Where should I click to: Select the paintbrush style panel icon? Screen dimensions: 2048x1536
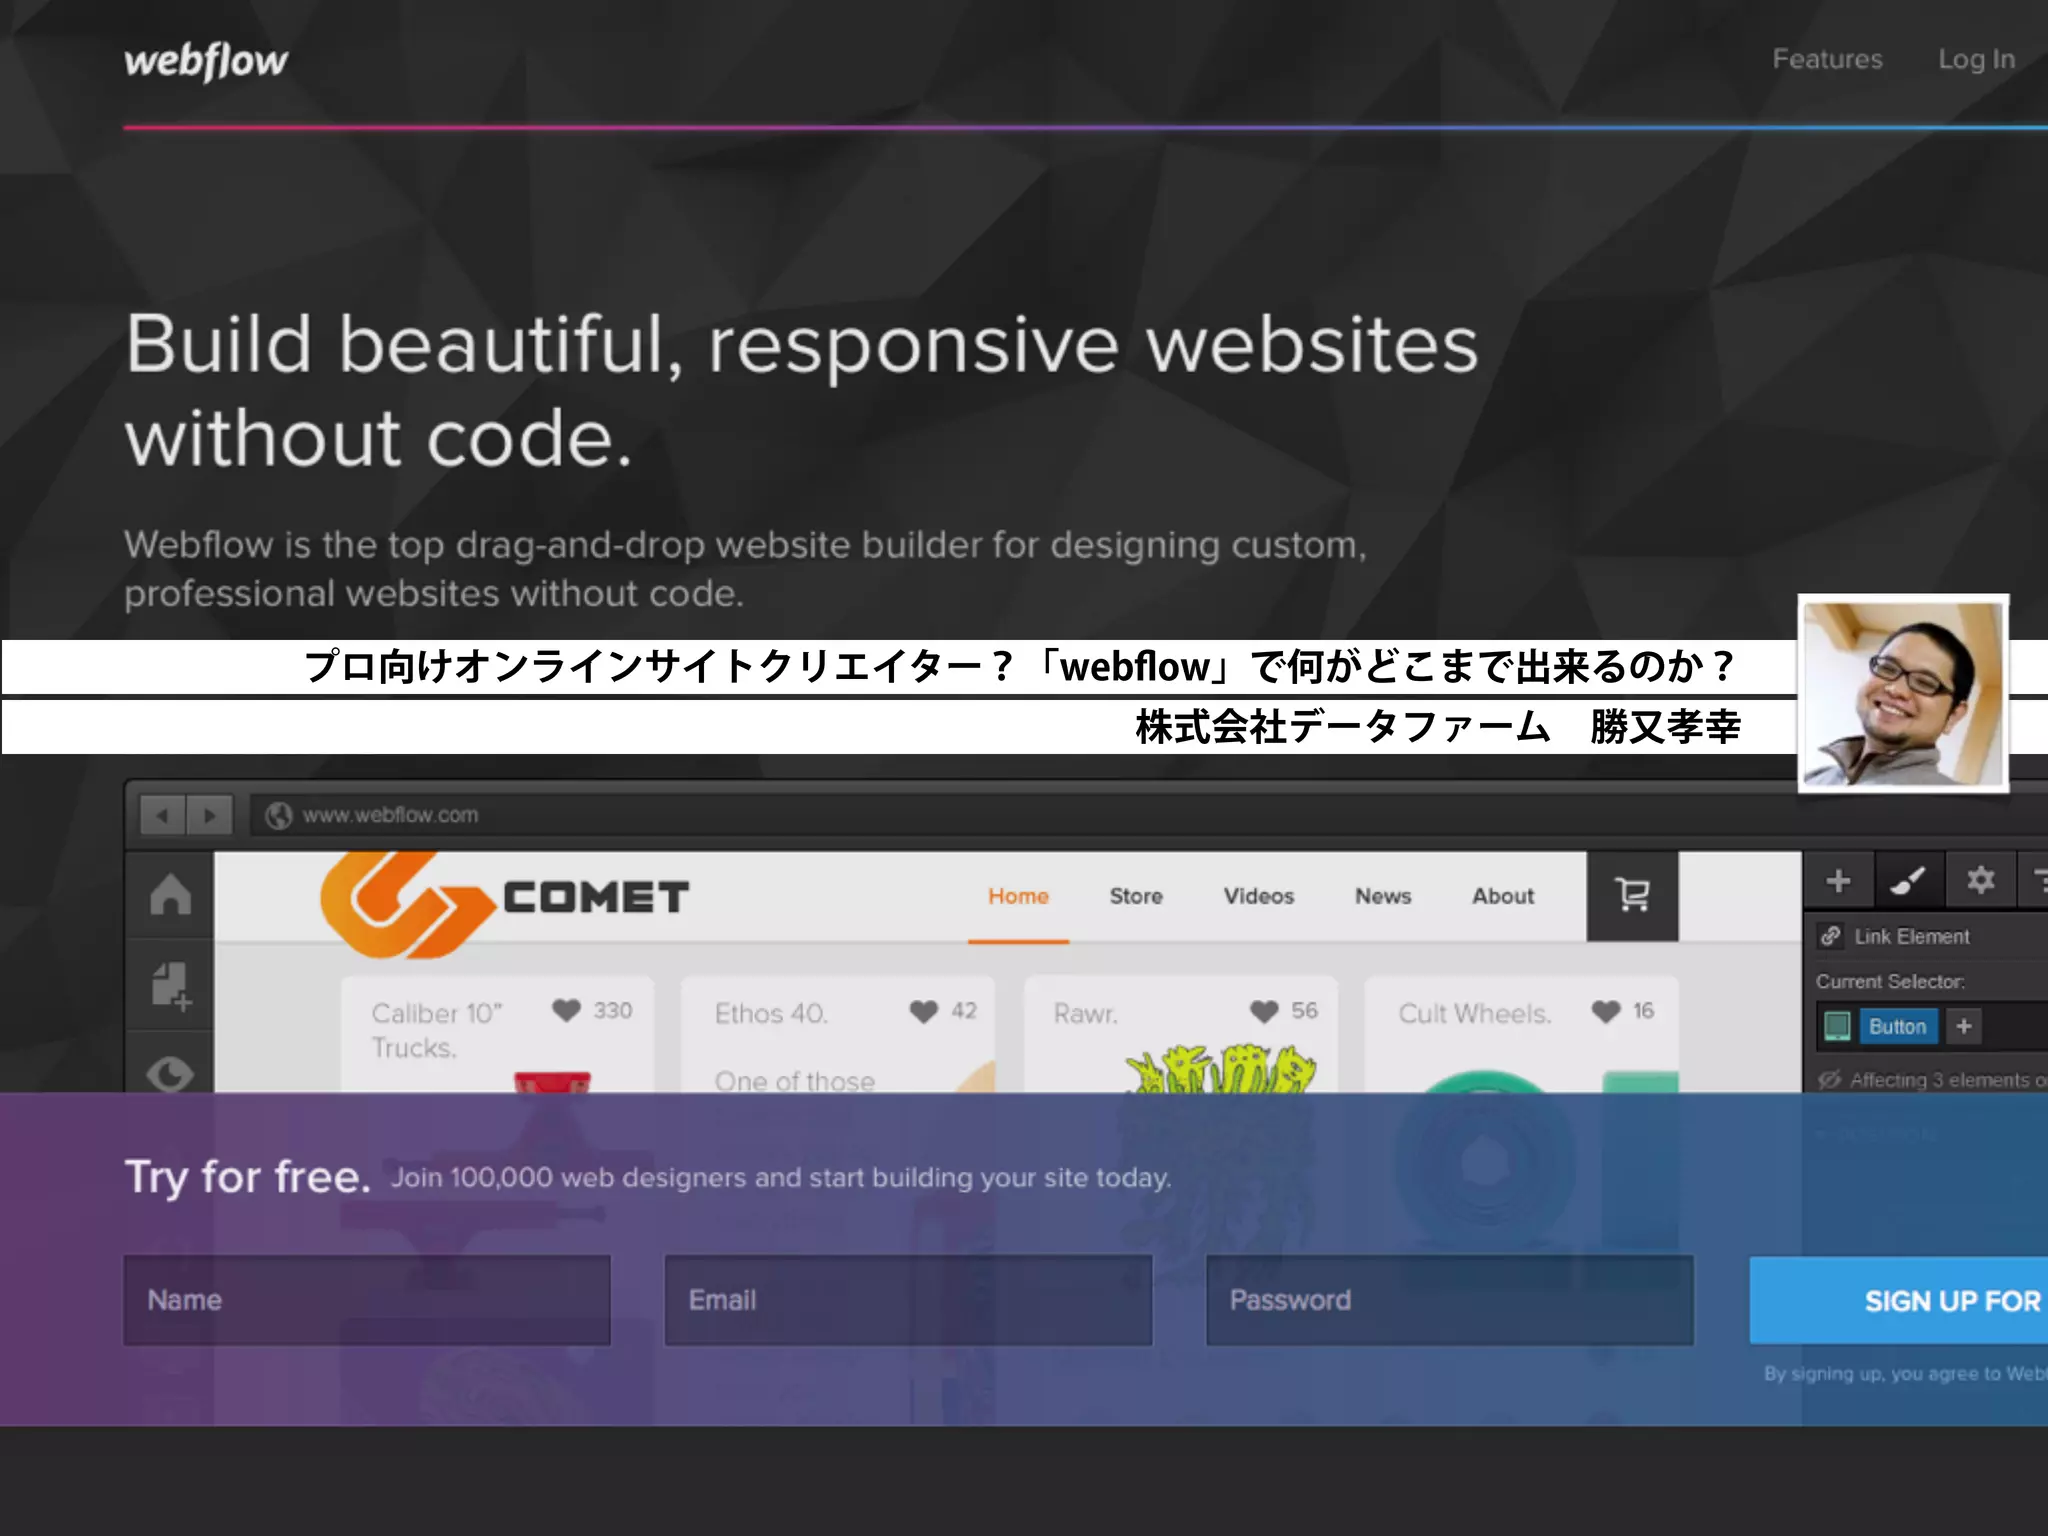coord(1908,881)
